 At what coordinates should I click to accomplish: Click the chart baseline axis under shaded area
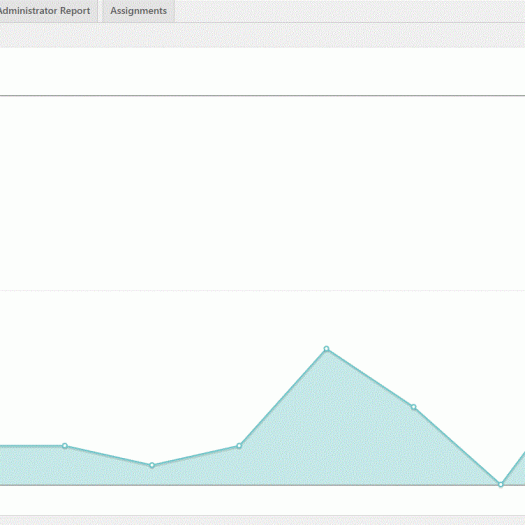point(262,485)
